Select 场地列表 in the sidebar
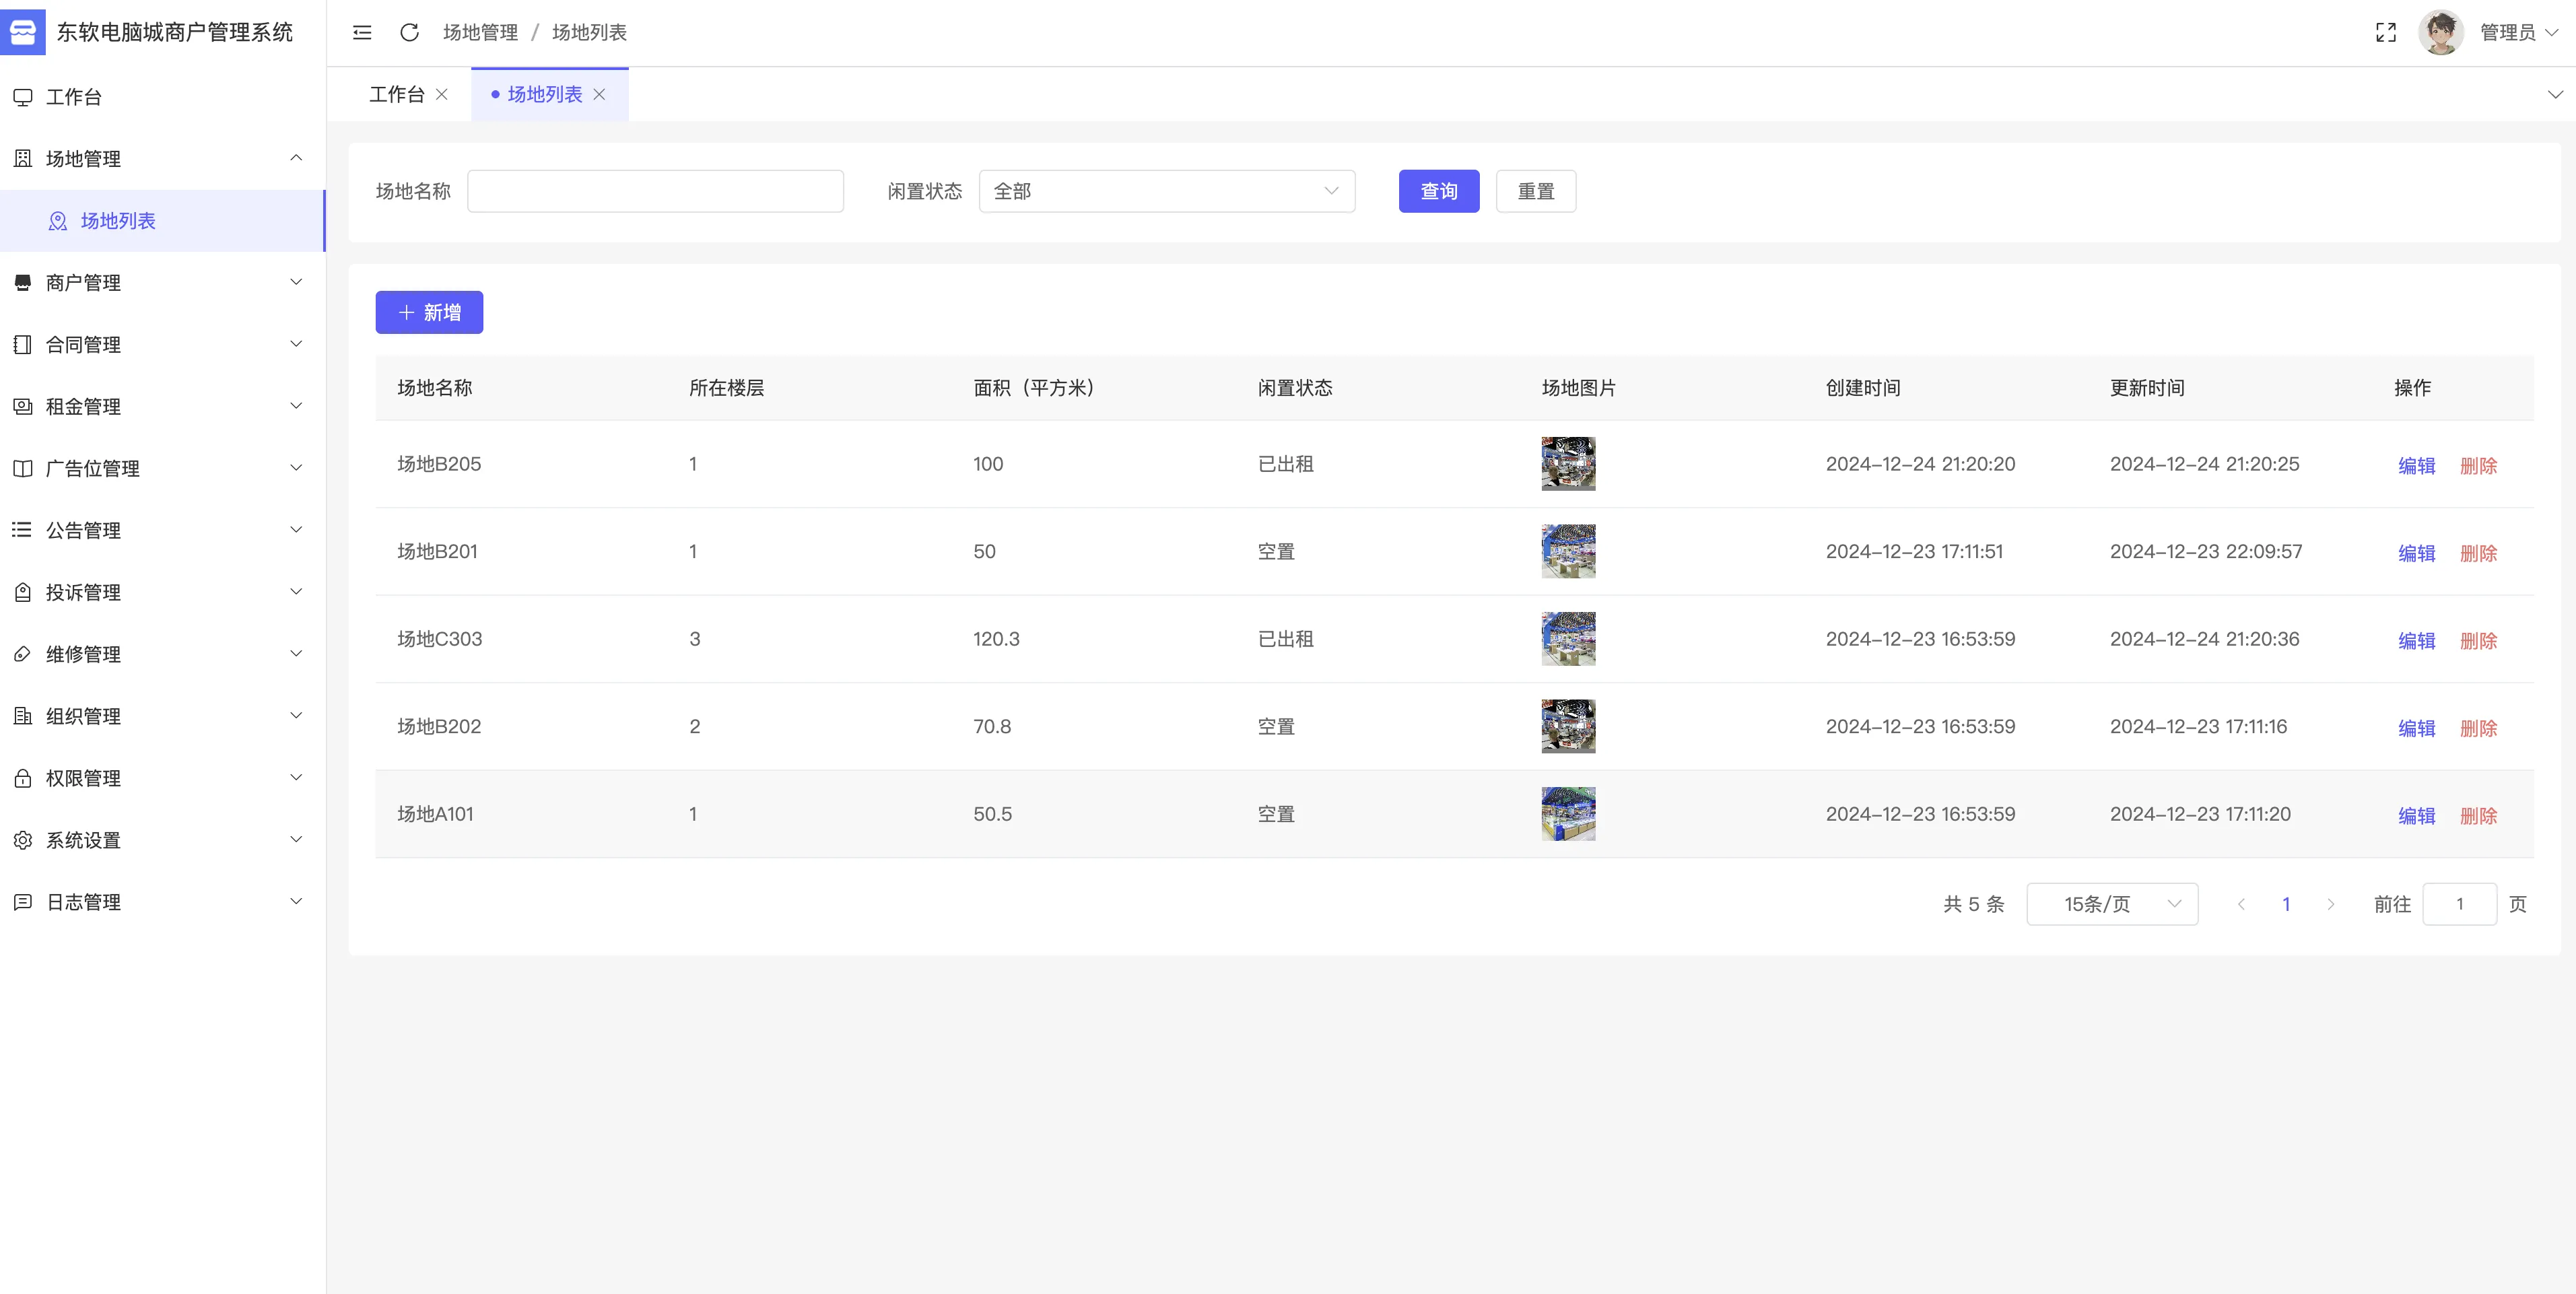 tap(118, 221)
